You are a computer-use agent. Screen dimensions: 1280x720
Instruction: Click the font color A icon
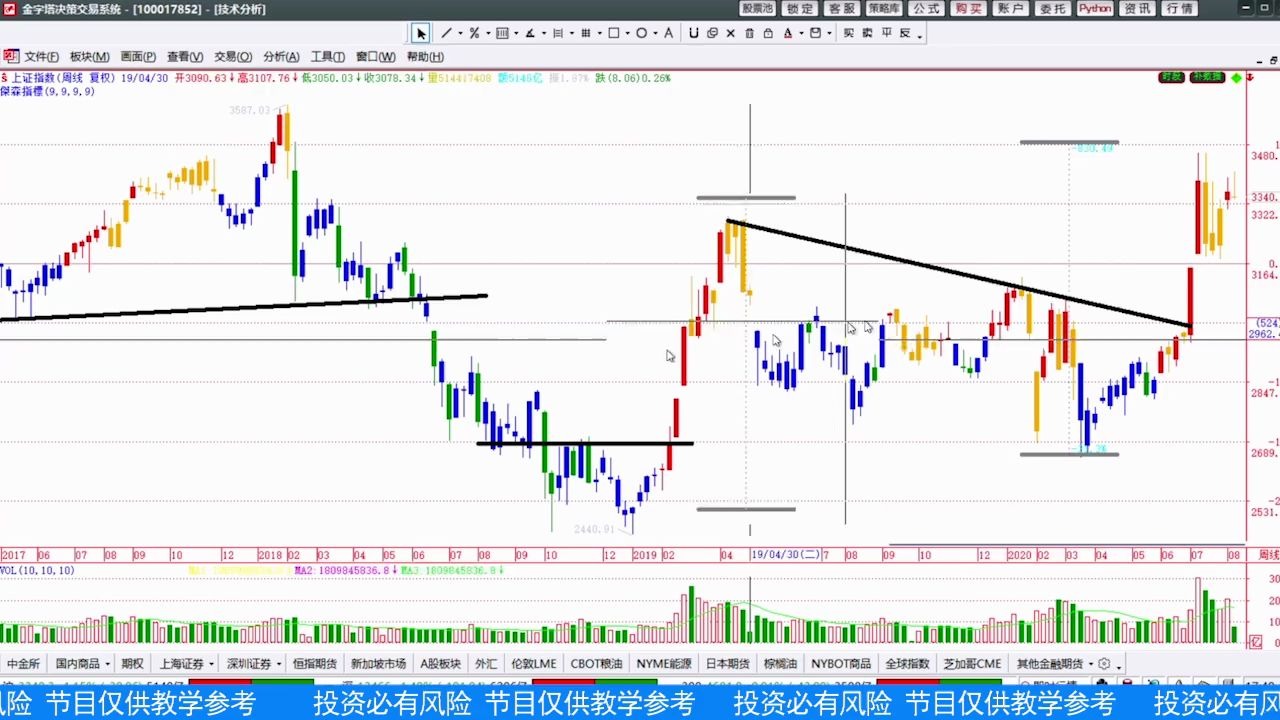(x=788, y=33)
